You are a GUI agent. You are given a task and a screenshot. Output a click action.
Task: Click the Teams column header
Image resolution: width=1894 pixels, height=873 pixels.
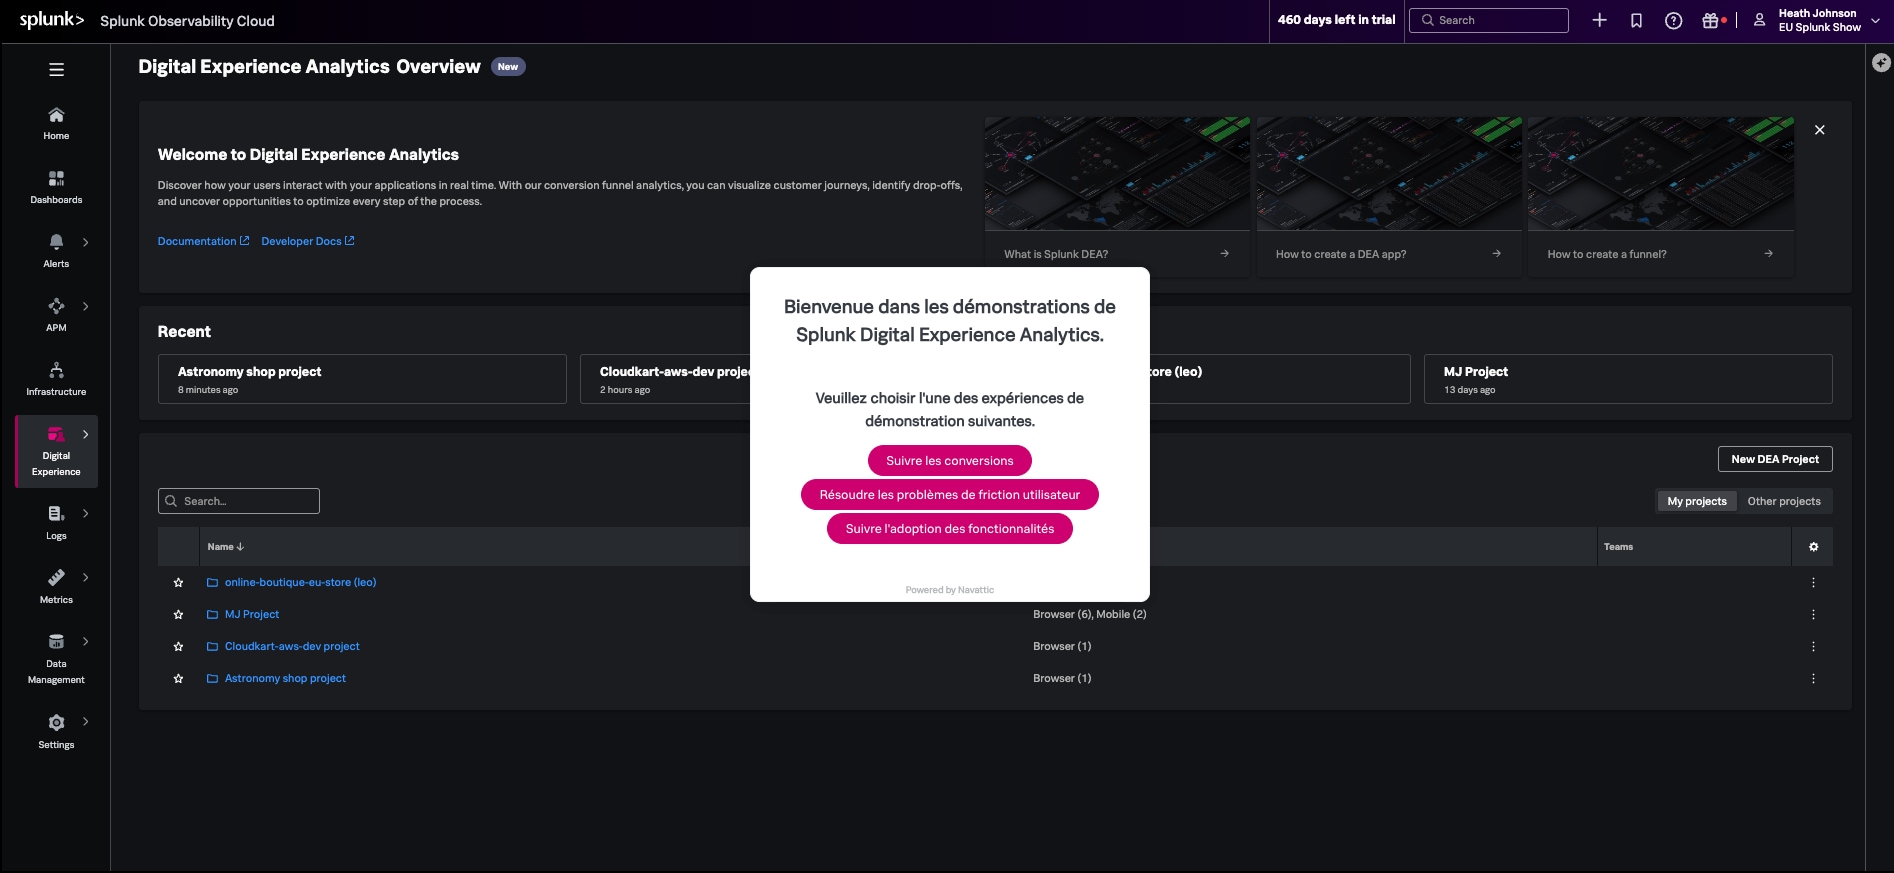[1618, 547]
